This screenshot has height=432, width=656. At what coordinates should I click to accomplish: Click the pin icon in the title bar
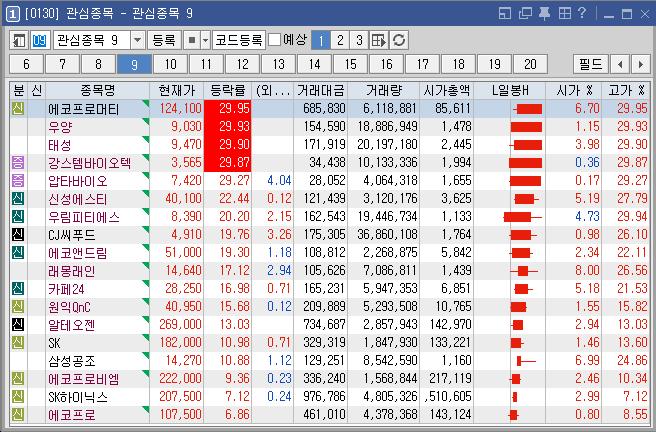pyautogui.click(x=544, y=13)
